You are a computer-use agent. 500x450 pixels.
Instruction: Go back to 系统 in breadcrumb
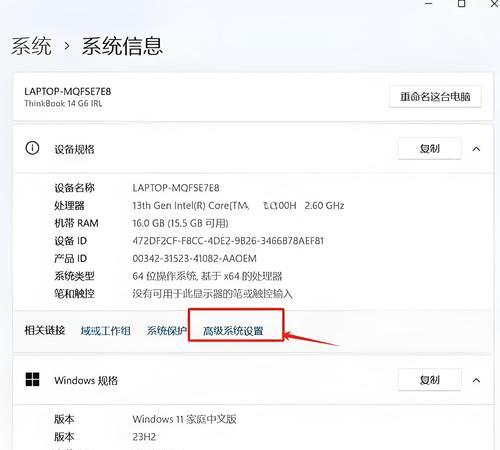[31, 46]
